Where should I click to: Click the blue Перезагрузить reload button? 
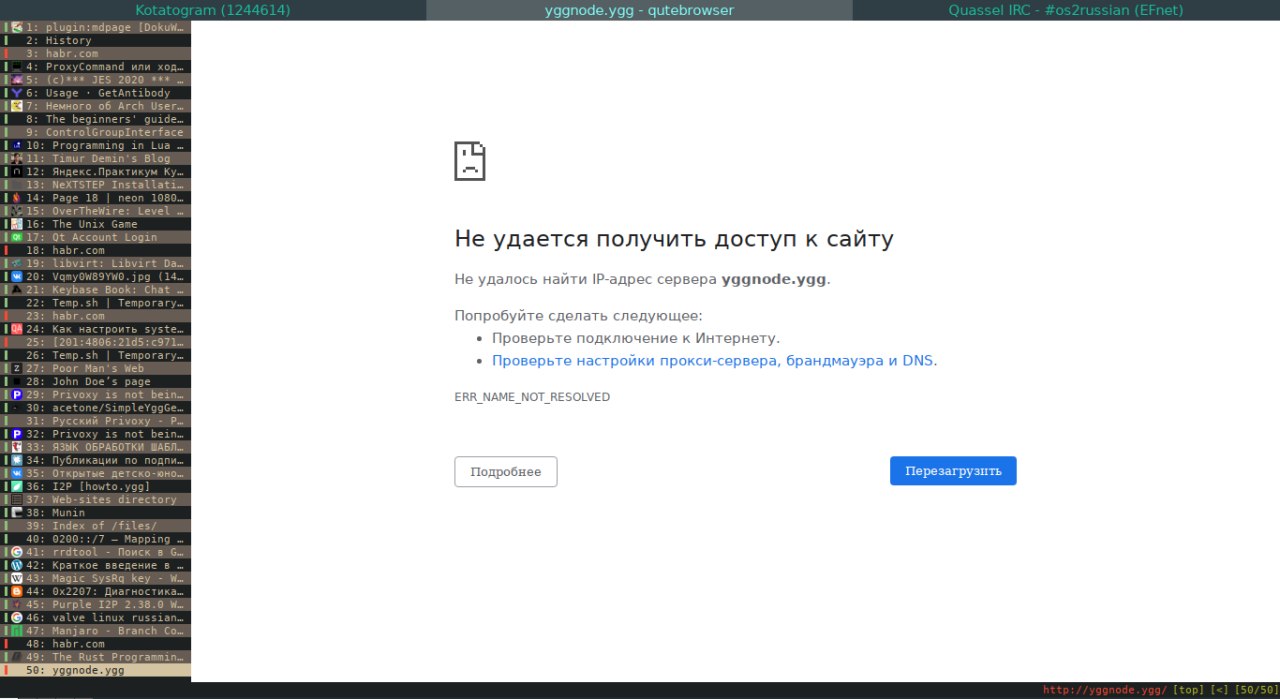point(953,471)
